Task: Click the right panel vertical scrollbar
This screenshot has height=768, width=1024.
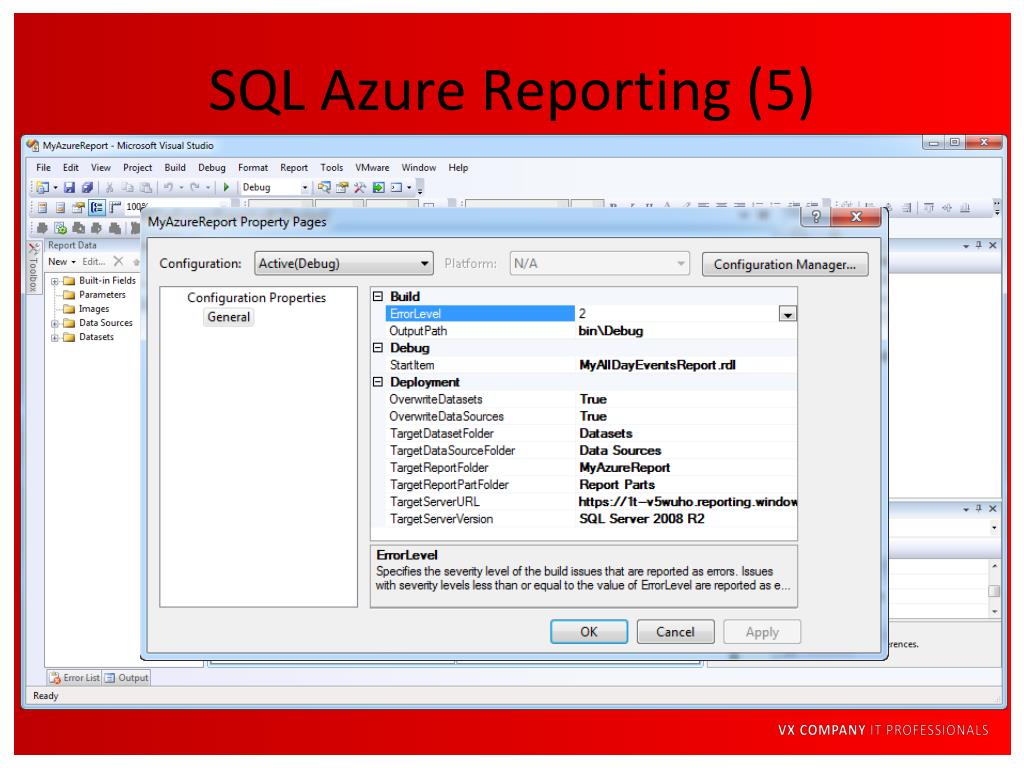Action: [995, 588]
